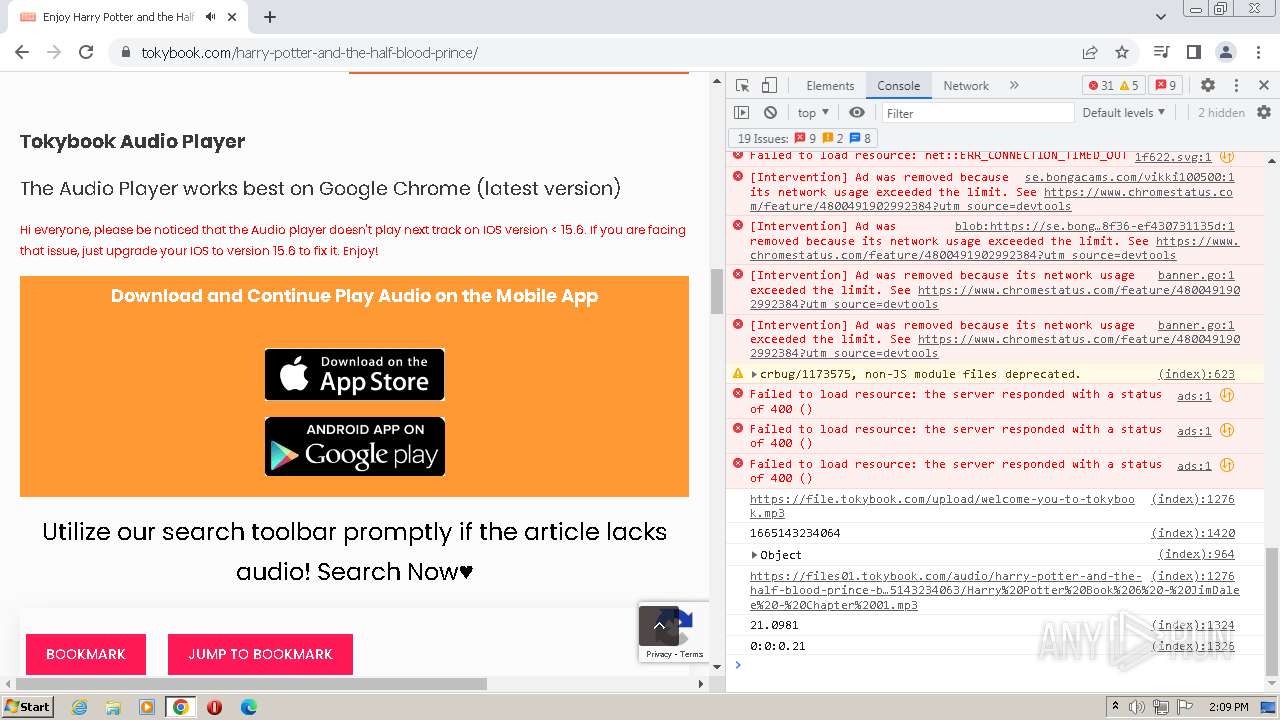Click the Android App on Google Play badge
Screen dimensions: 1280x720
[x=355, y=446]
